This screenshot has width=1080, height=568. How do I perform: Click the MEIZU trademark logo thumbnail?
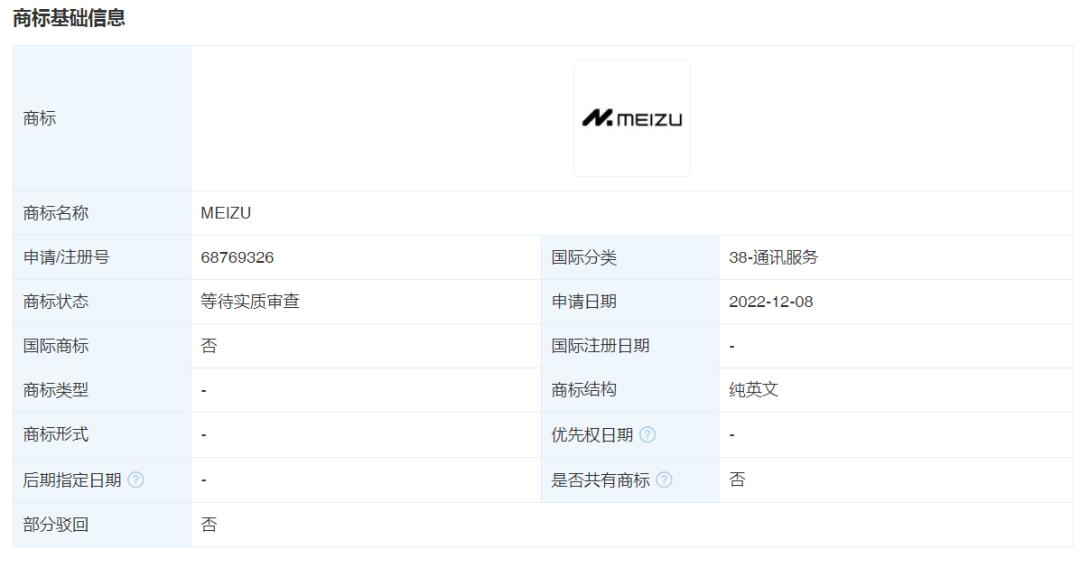pos(632,118)
